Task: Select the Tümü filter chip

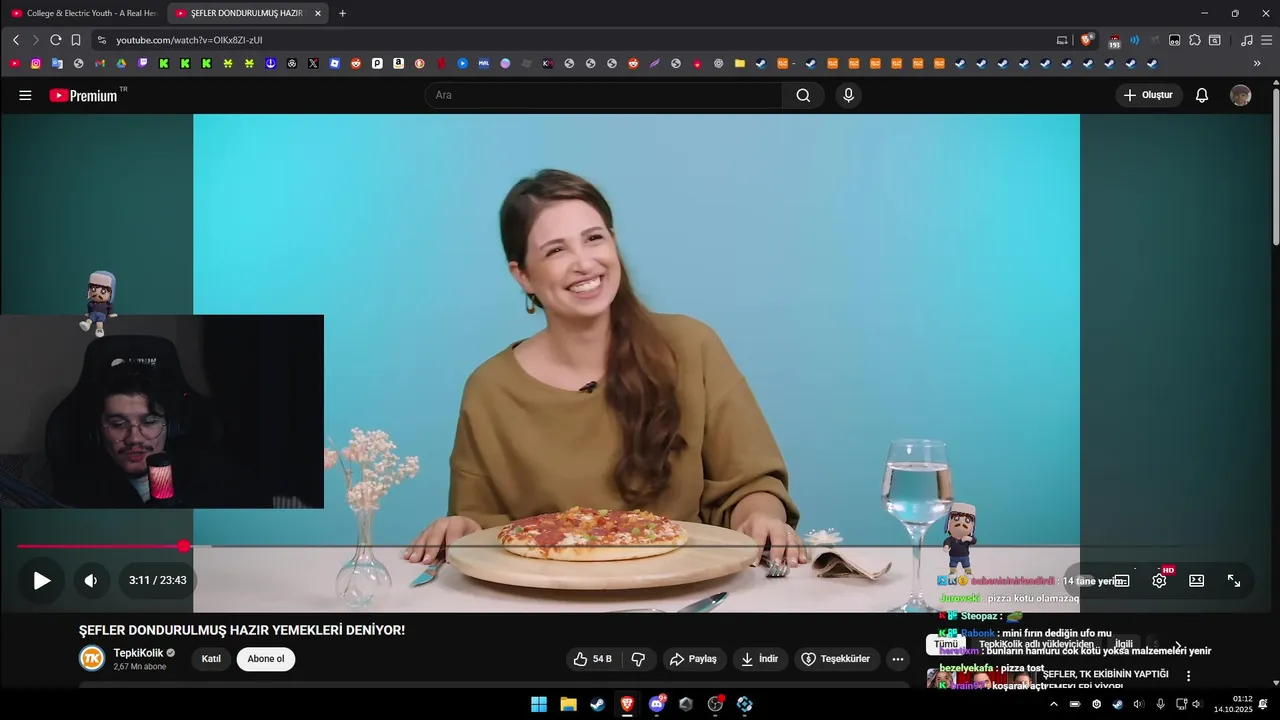Action: (x=946, y=645)
